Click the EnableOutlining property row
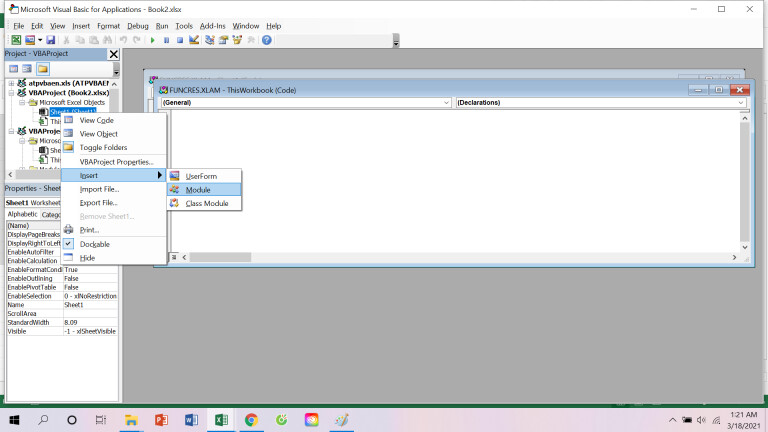Screen dimensions: 768x432 click(x=62, y=278)
